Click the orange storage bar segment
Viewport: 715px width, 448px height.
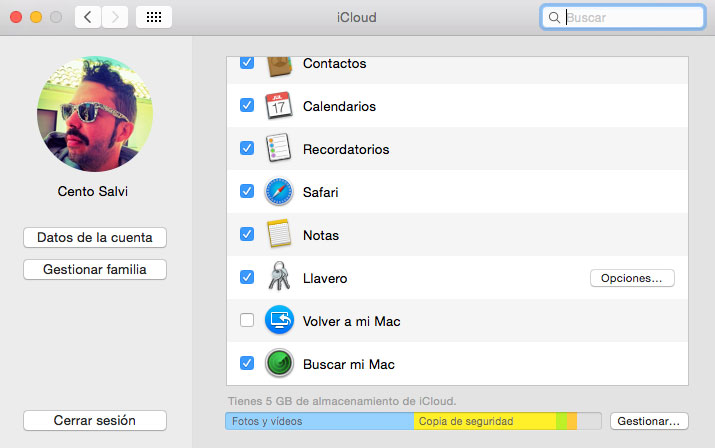572,421
